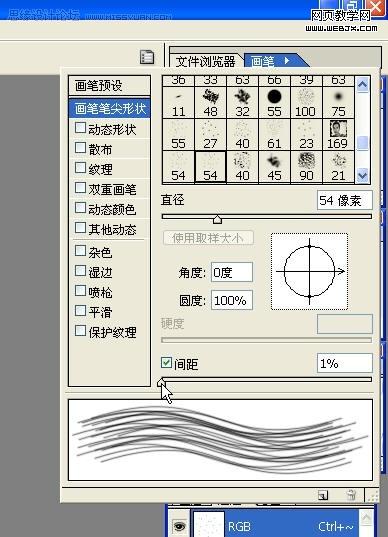Tick the 喷枪 airbrush checkbox

coord(80,291)
